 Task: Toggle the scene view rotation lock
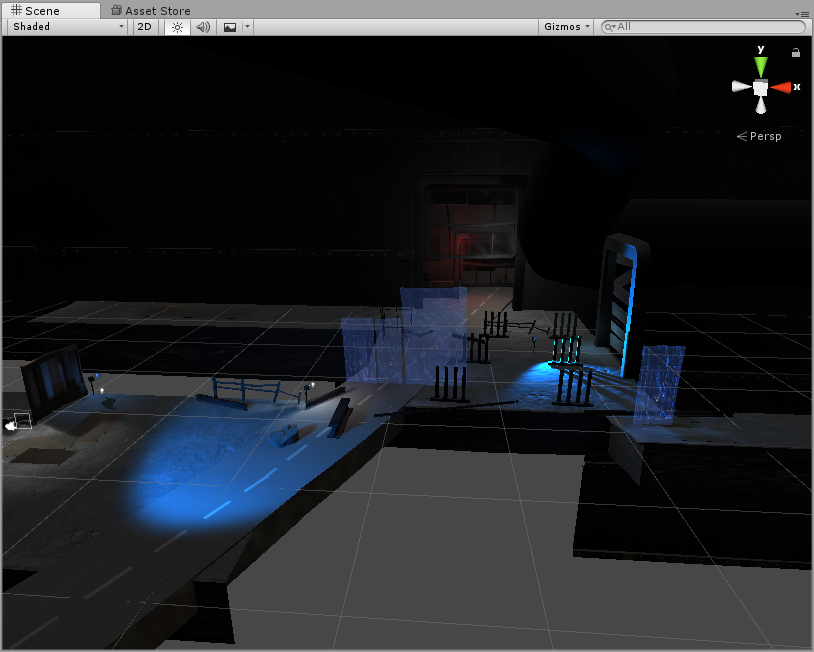[796, 52]
